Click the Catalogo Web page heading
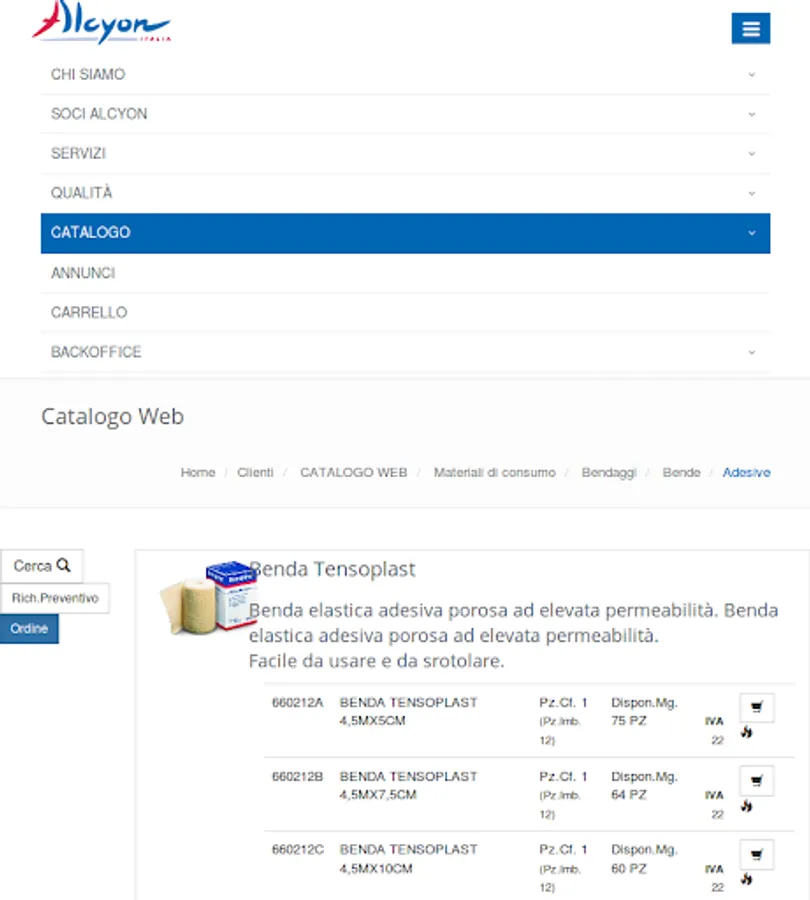 point(113,417)
